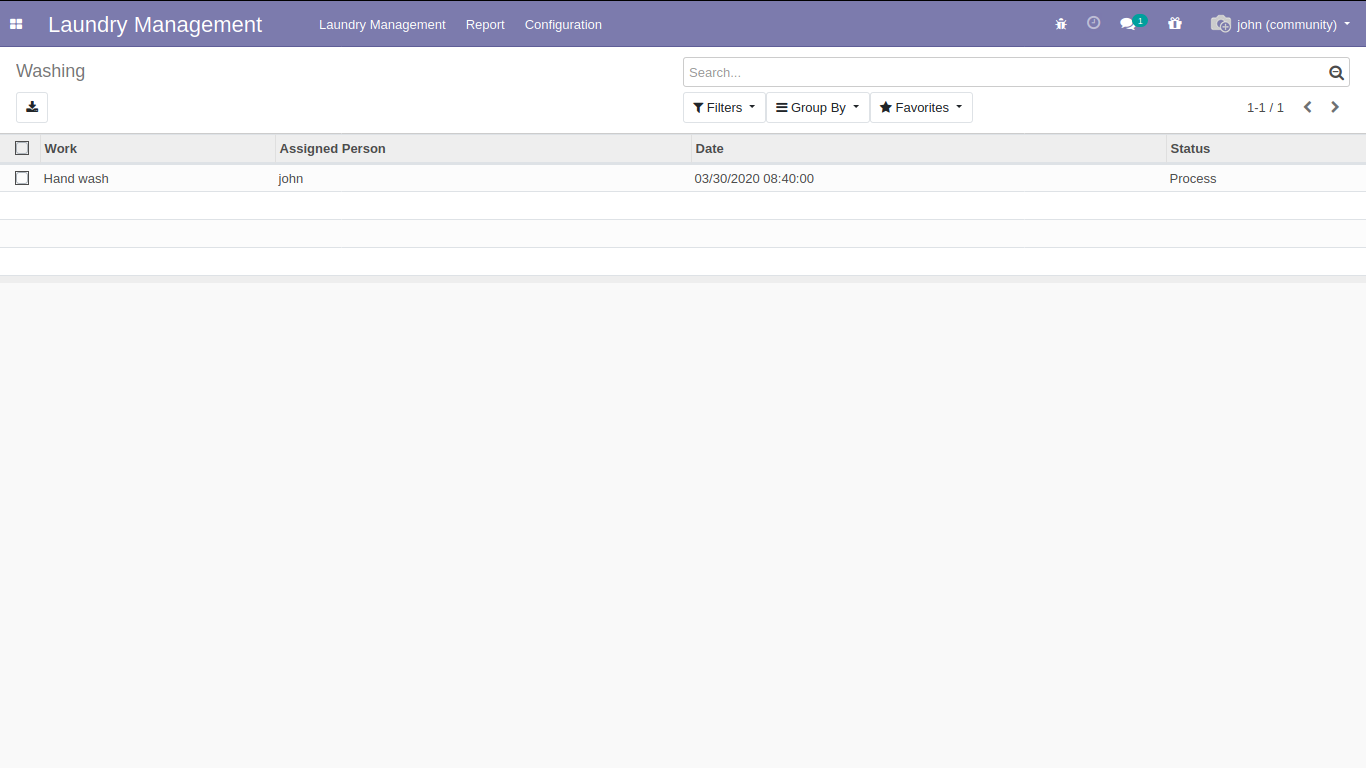Sort by Date column header
The height and width of the screenshot is (768, 1366).
[929, 148]
